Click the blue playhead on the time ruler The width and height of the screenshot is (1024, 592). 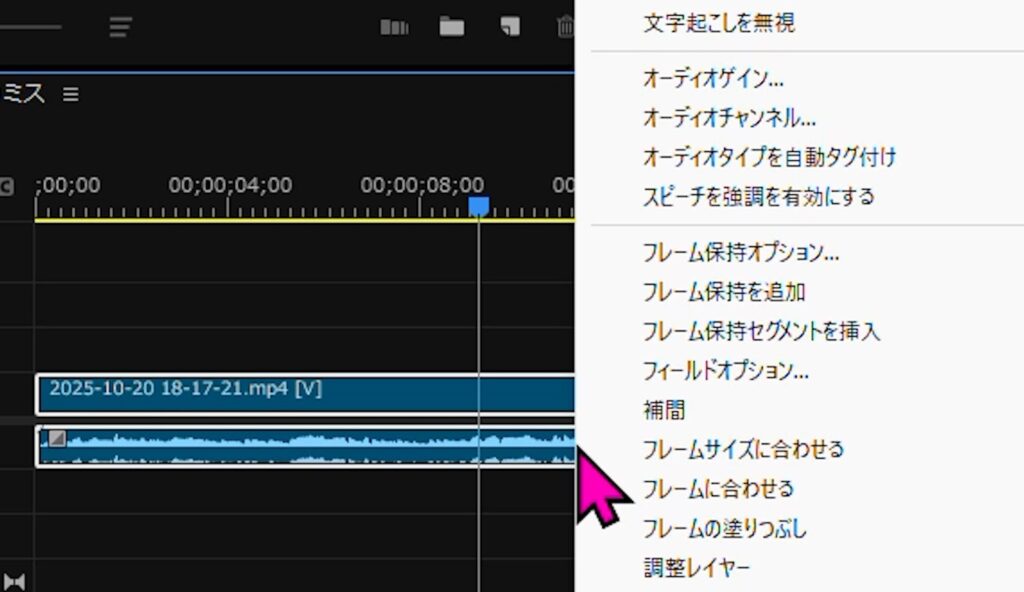click(478, 203)
